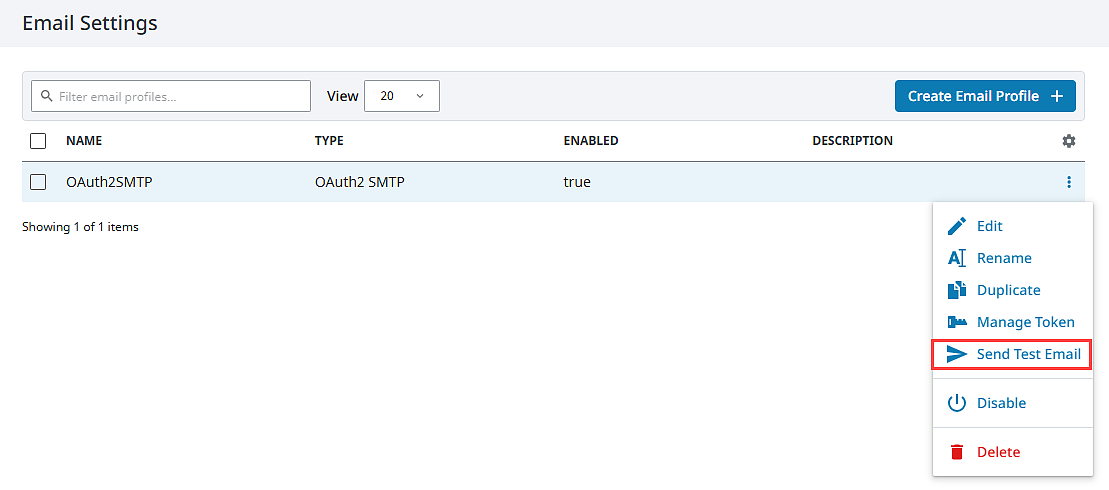
Task: Click the 'true' enabled value
Action: [x=577, y=182]
